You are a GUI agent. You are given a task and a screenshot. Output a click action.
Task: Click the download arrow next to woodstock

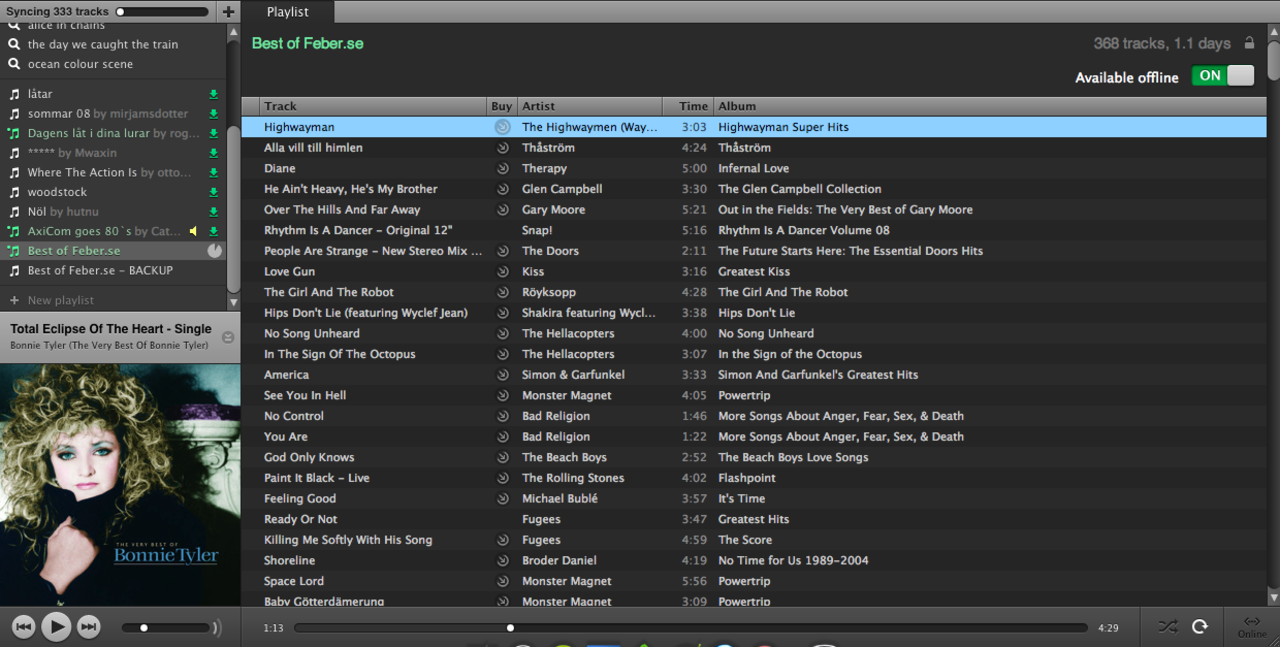[213, 192]
